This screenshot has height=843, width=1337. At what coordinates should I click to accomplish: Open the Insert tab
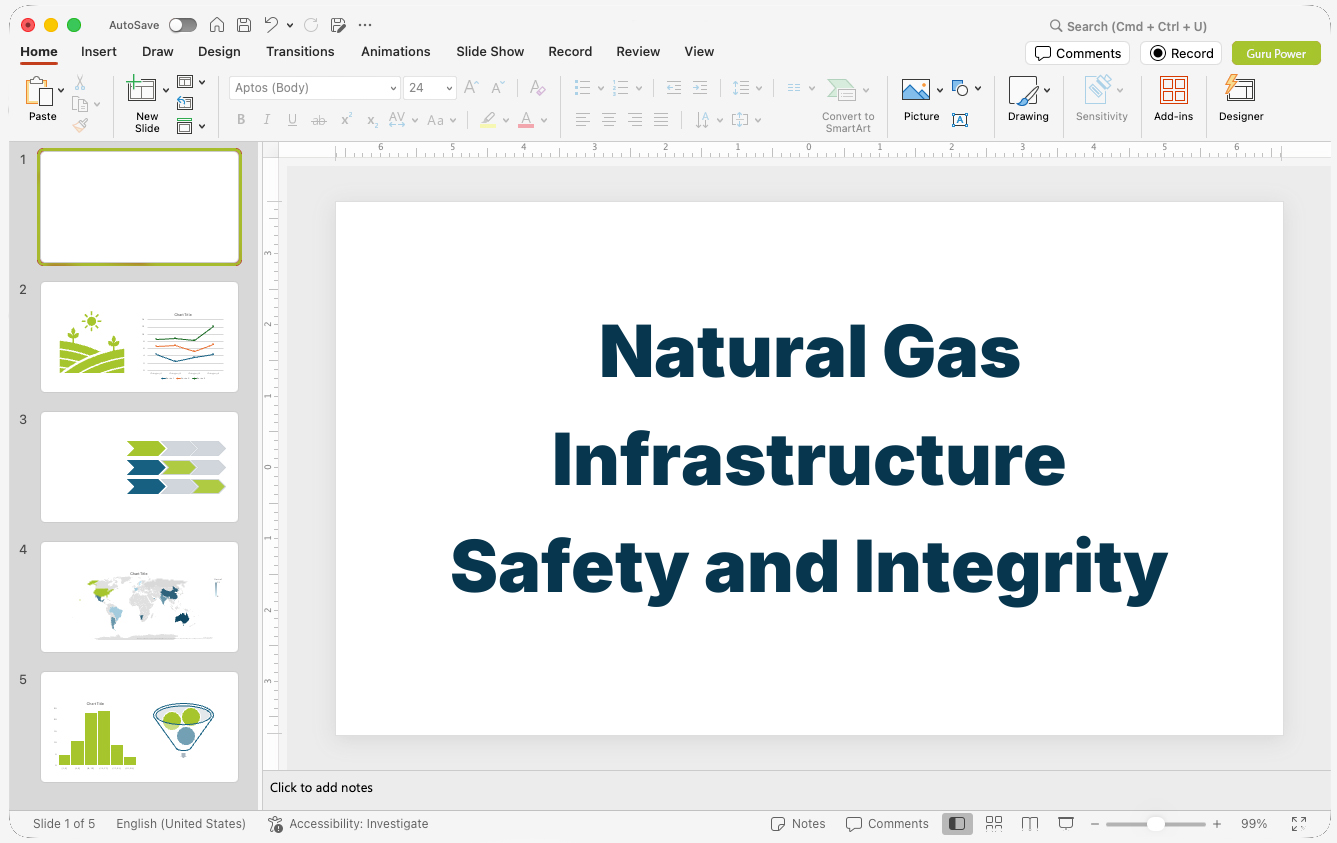tap(99, 52)
